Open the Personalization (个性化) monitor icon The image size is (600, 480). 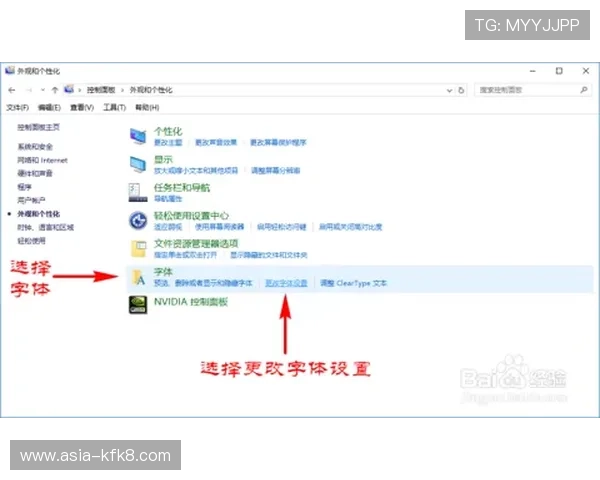138,136
